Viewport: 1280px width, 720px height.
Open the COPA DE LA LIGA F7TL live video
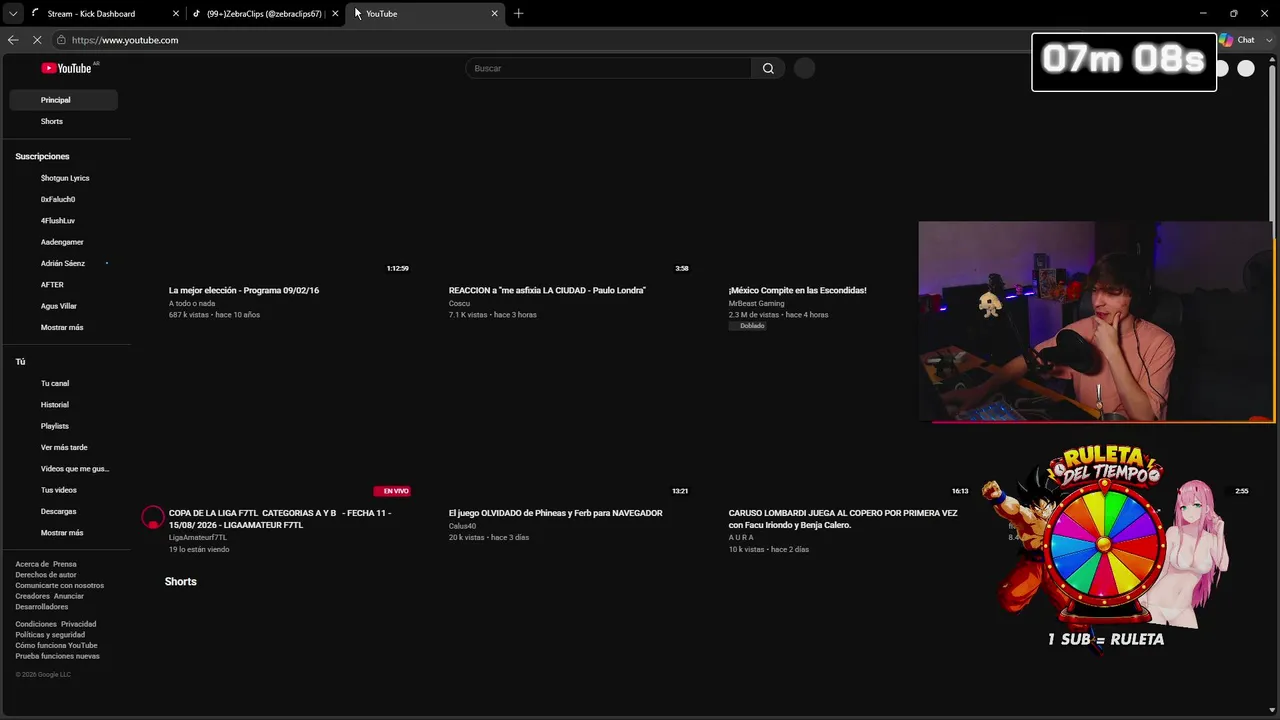[280, 518]
